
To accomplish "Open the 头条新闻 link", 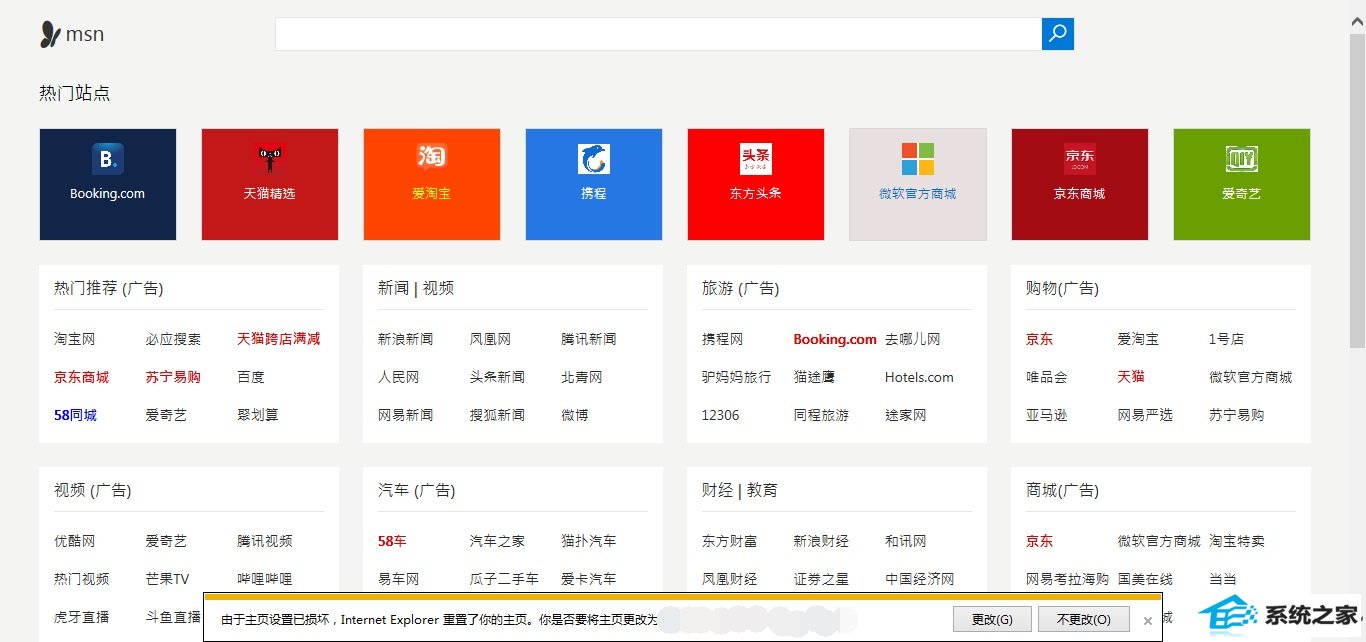I will 497,377.
